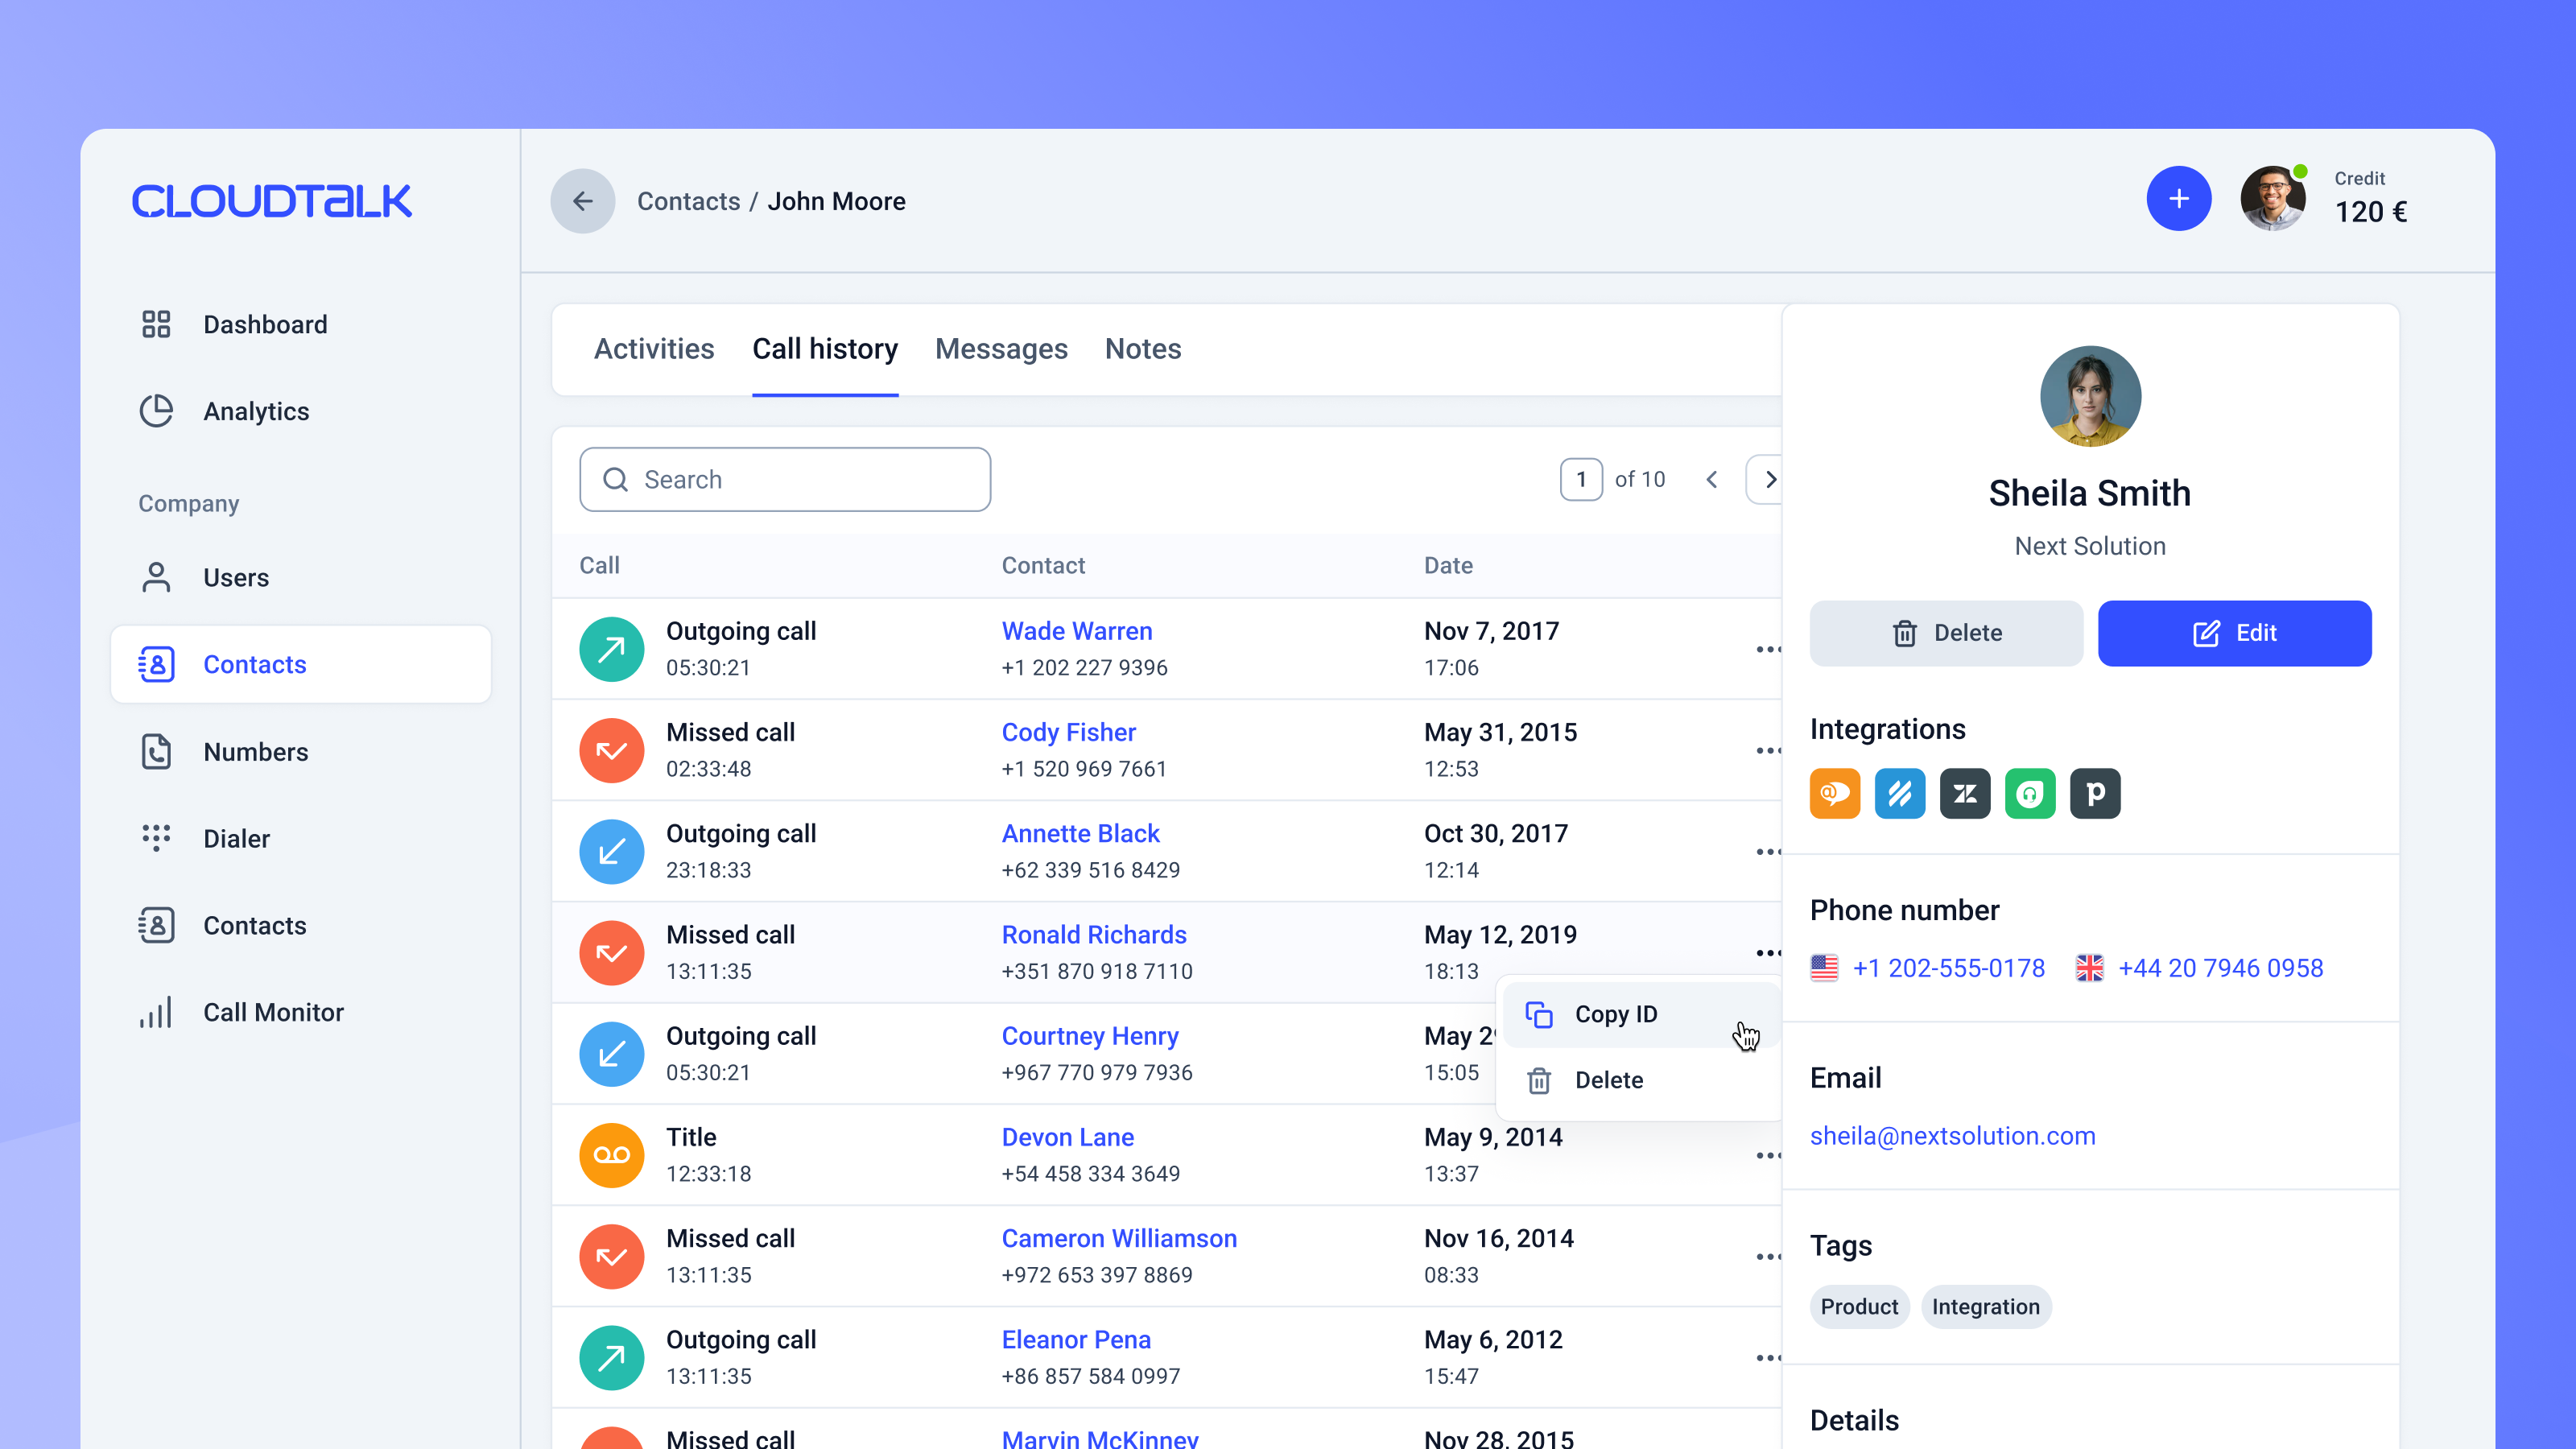This screenshot has width=2576, height=1449.
Task: Switch to the Messages tab
Action: (1001, 349)
